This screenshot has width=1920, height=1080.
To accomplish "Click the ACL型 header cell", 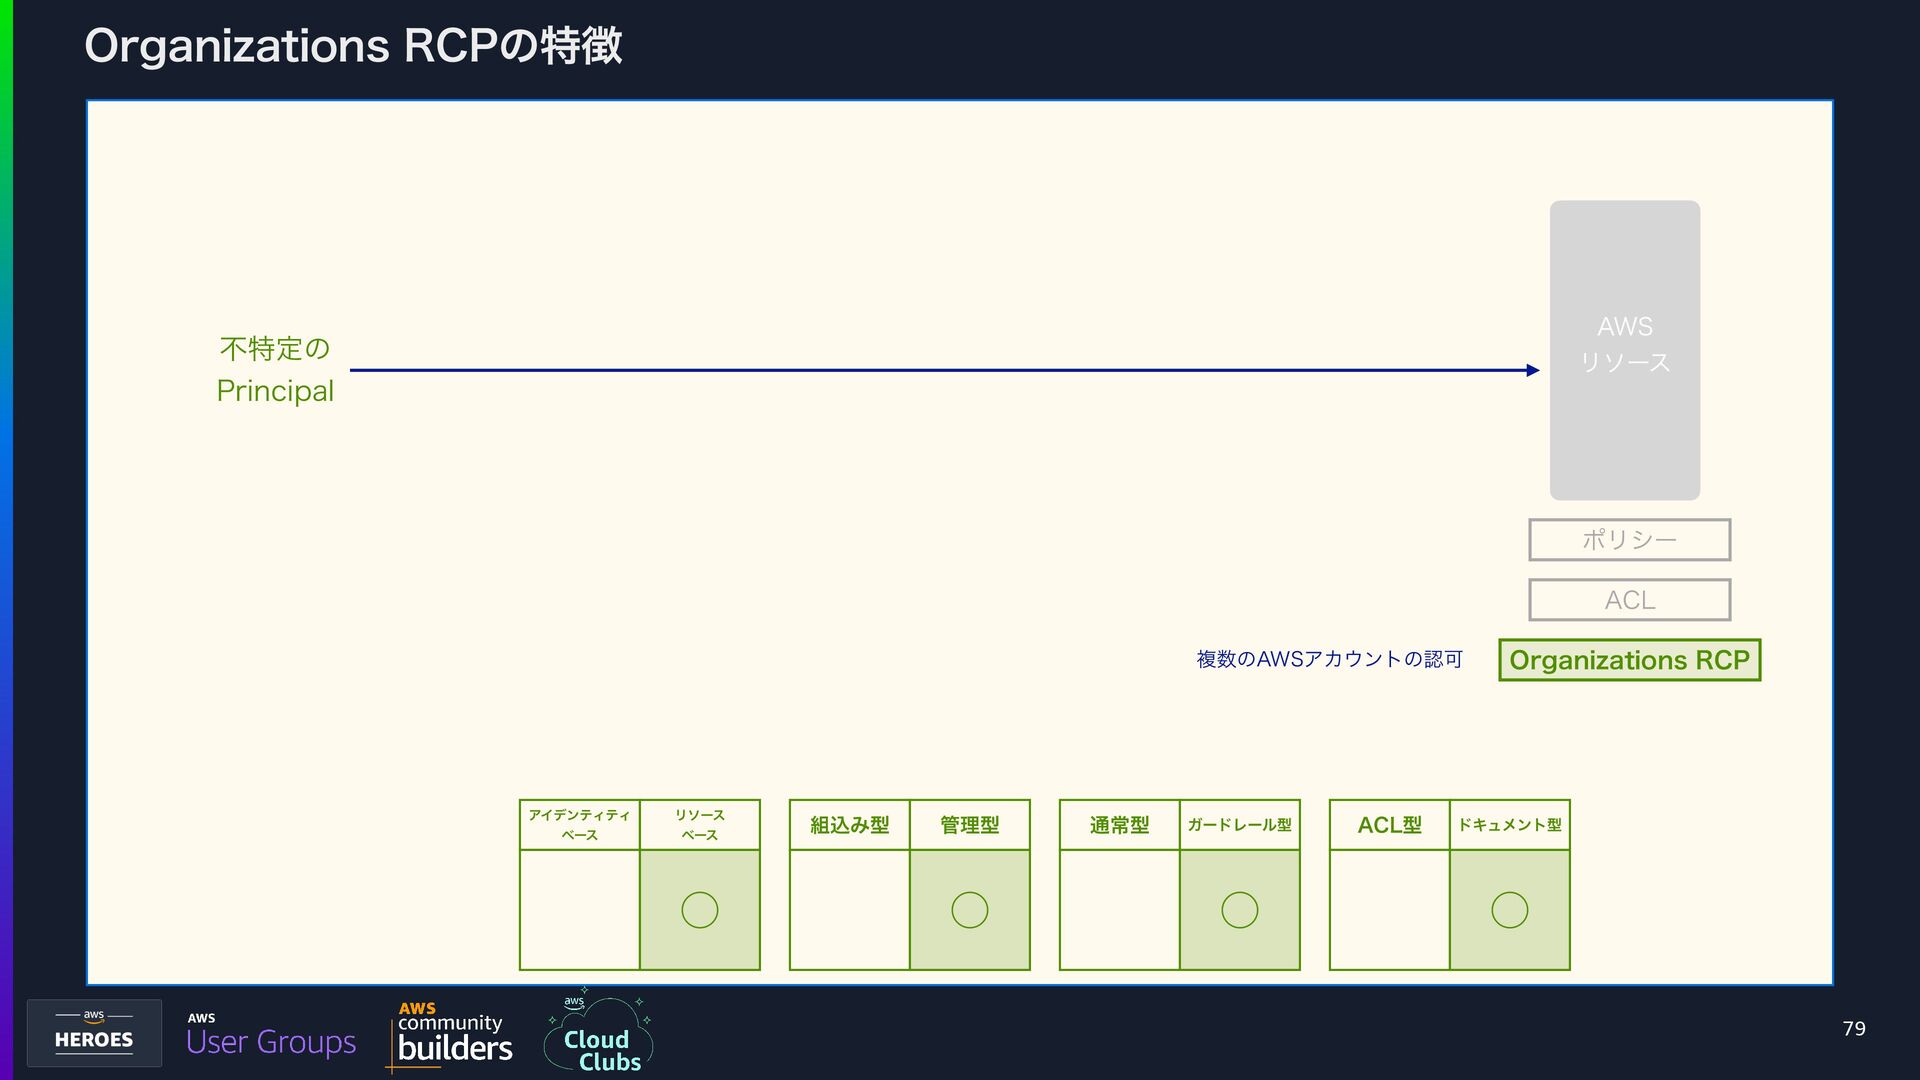I will (x=1390, y=825).
